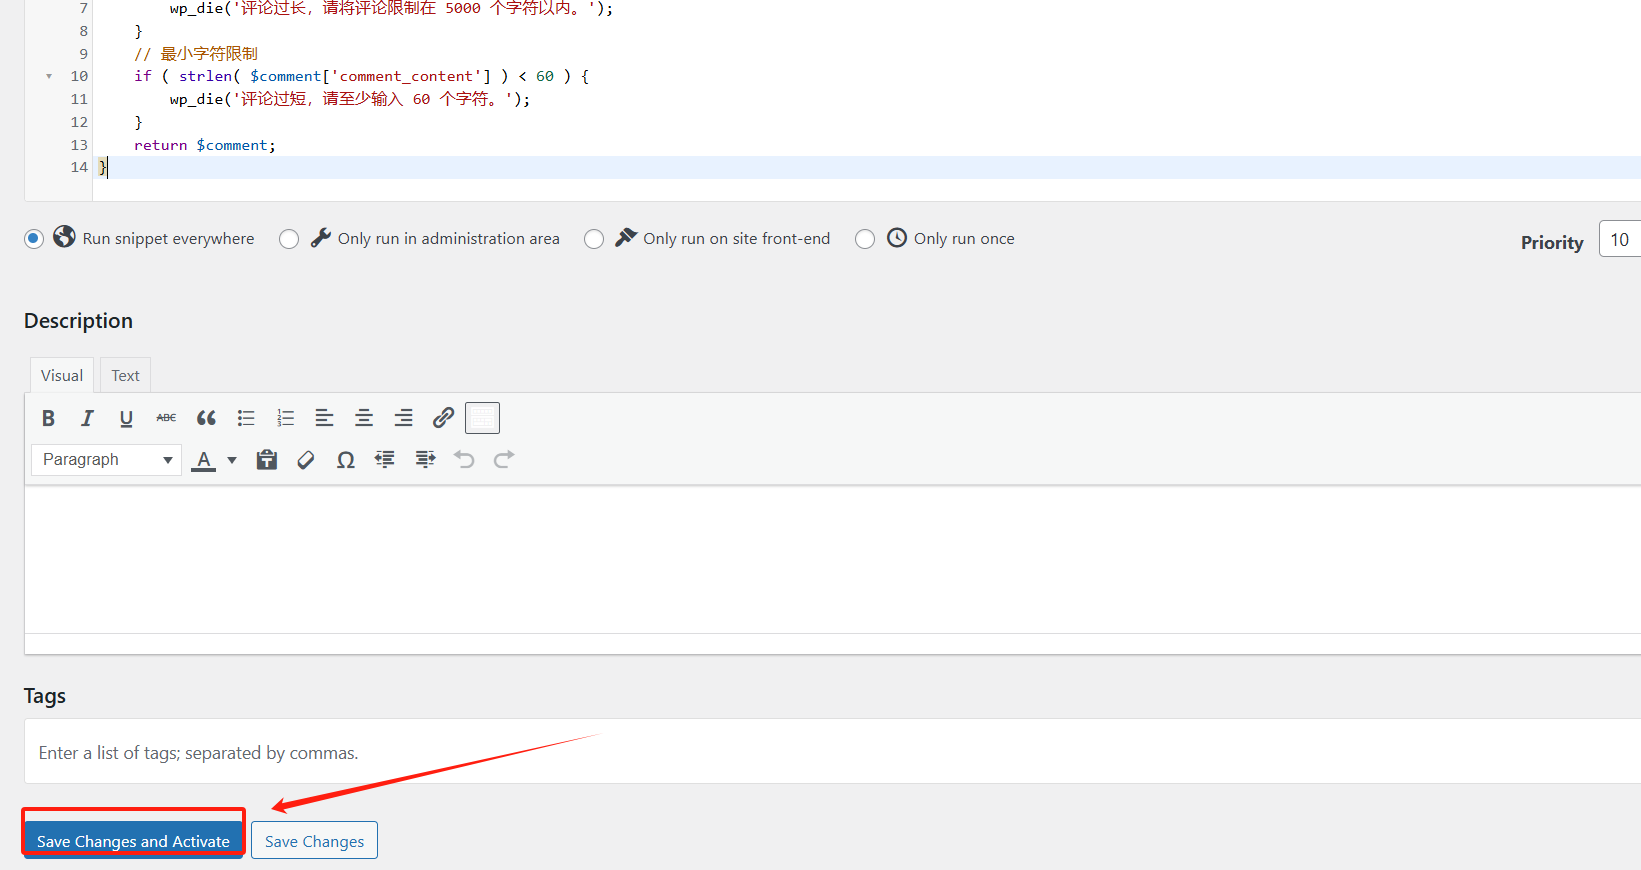Apply text color with A icon

click(x=204, y=460)
